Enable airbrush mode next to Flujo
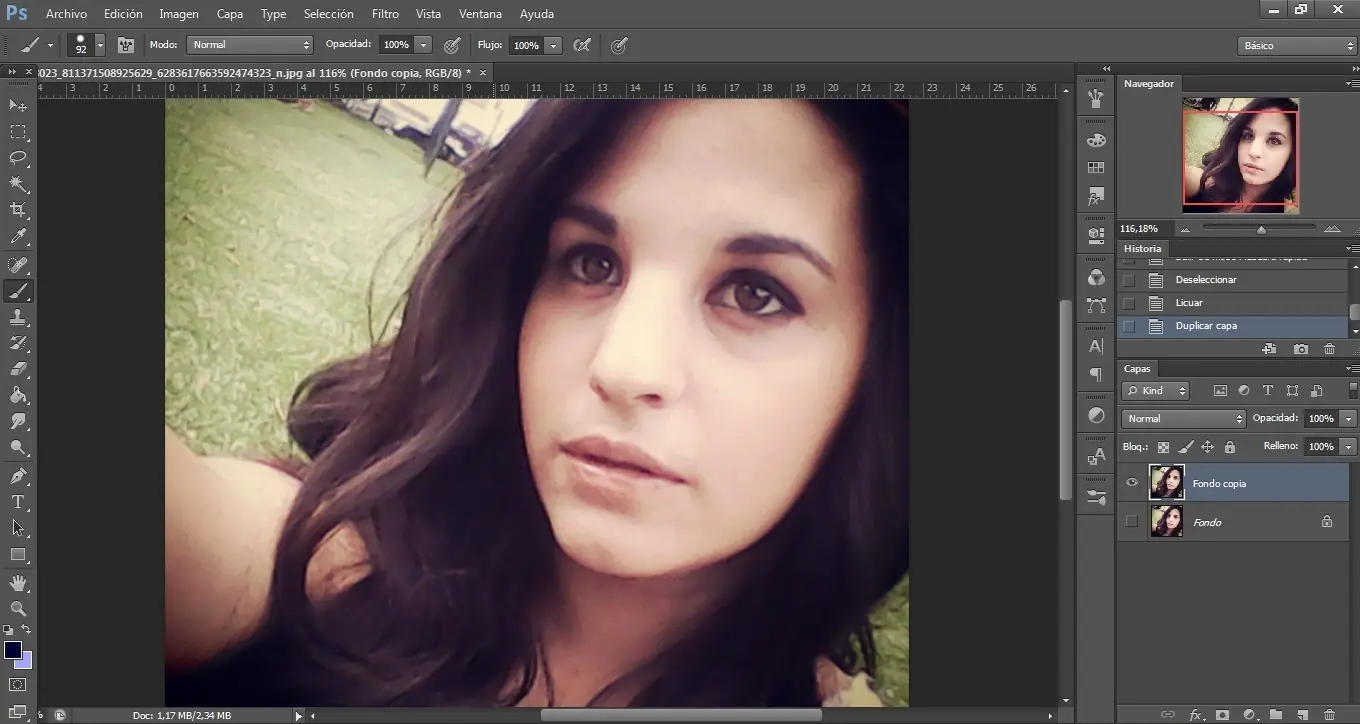Screen dimensions: 1360x724 581,45
